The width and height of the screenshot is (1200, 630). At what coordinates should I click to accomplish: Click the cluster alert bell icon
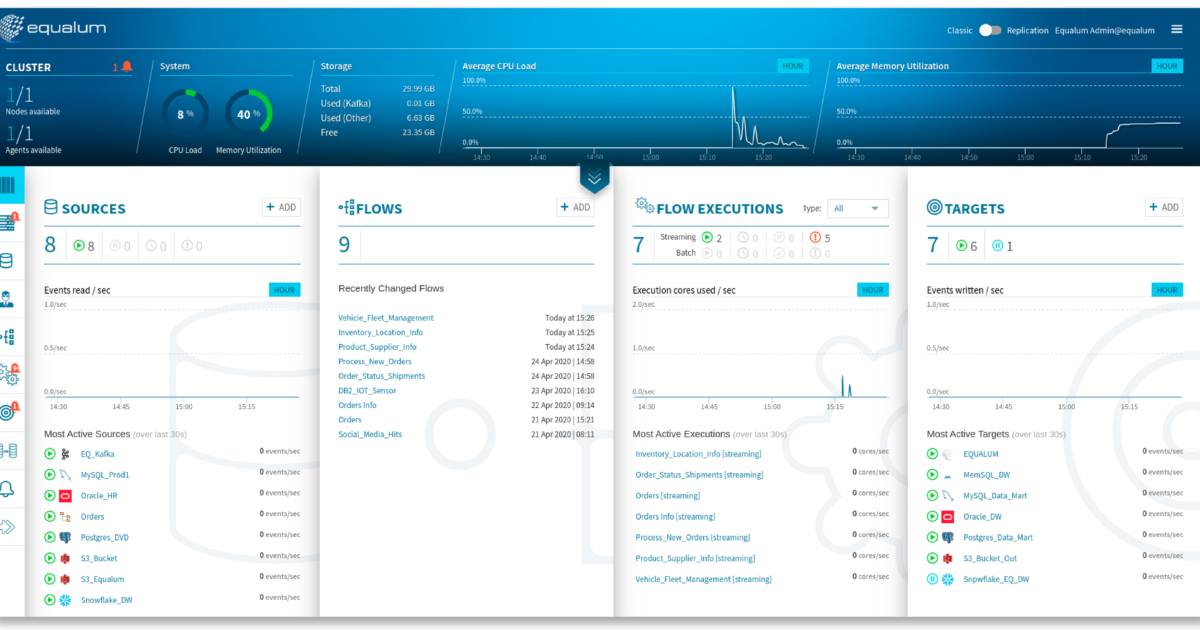click(x=128, y=67)
